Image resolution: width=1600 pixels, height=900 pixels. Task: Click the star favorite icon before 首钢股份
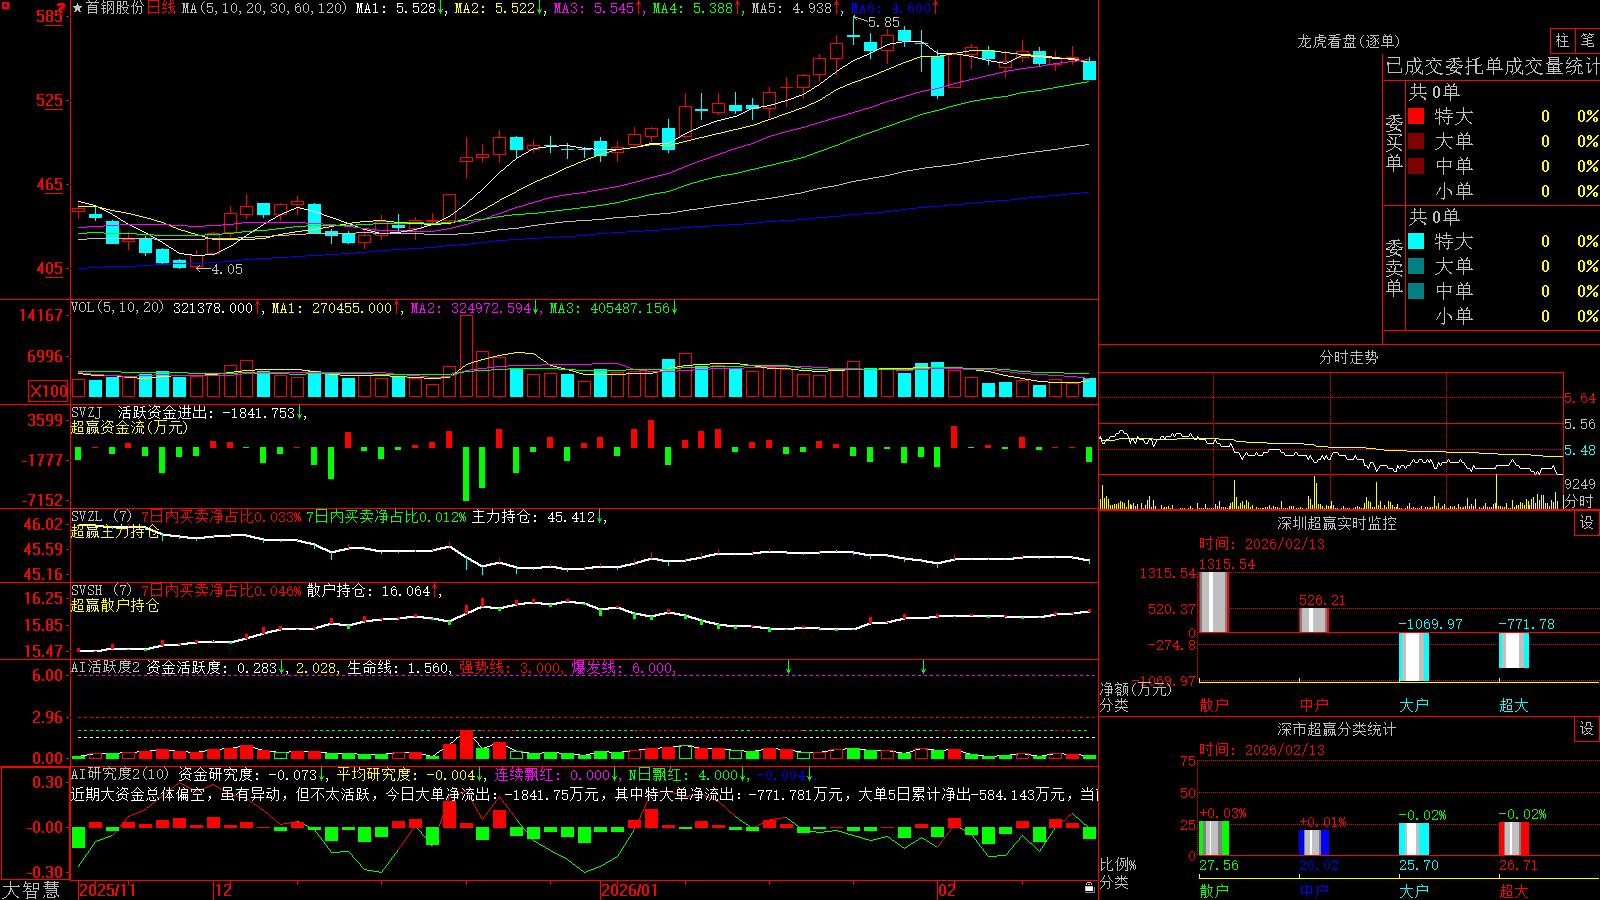click(78, 8)
